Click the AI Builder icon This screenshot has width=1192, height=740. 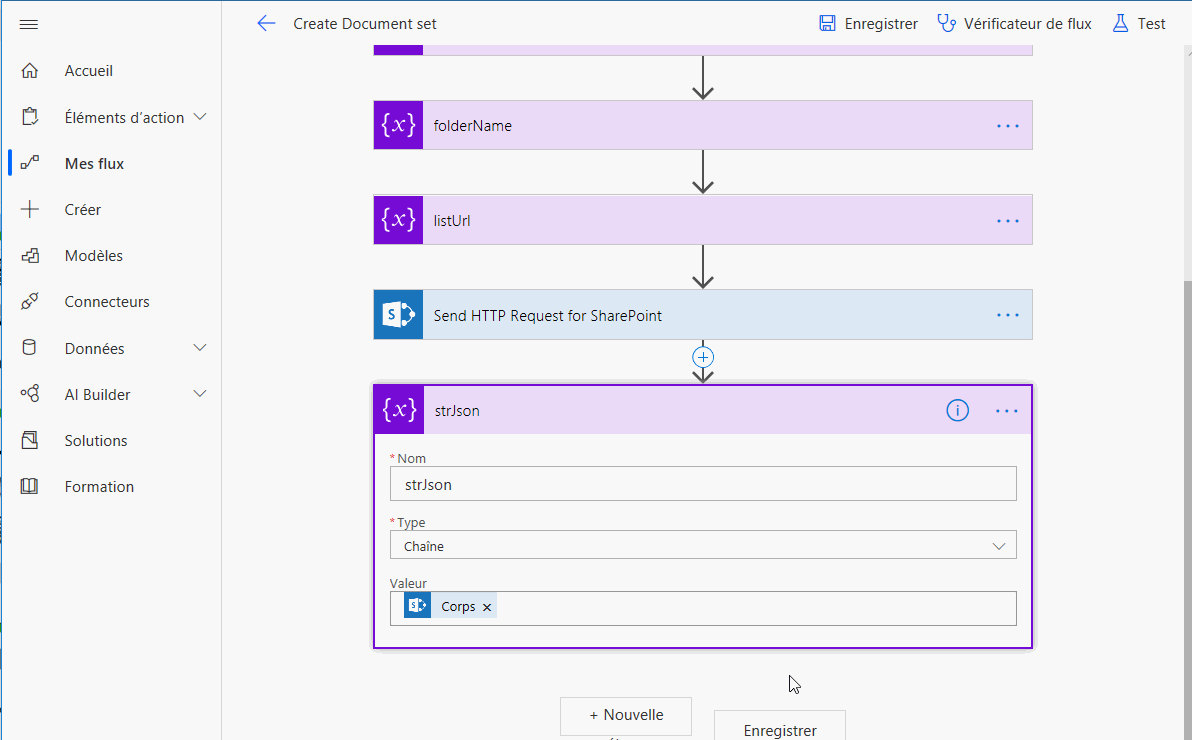coord(30,394)
